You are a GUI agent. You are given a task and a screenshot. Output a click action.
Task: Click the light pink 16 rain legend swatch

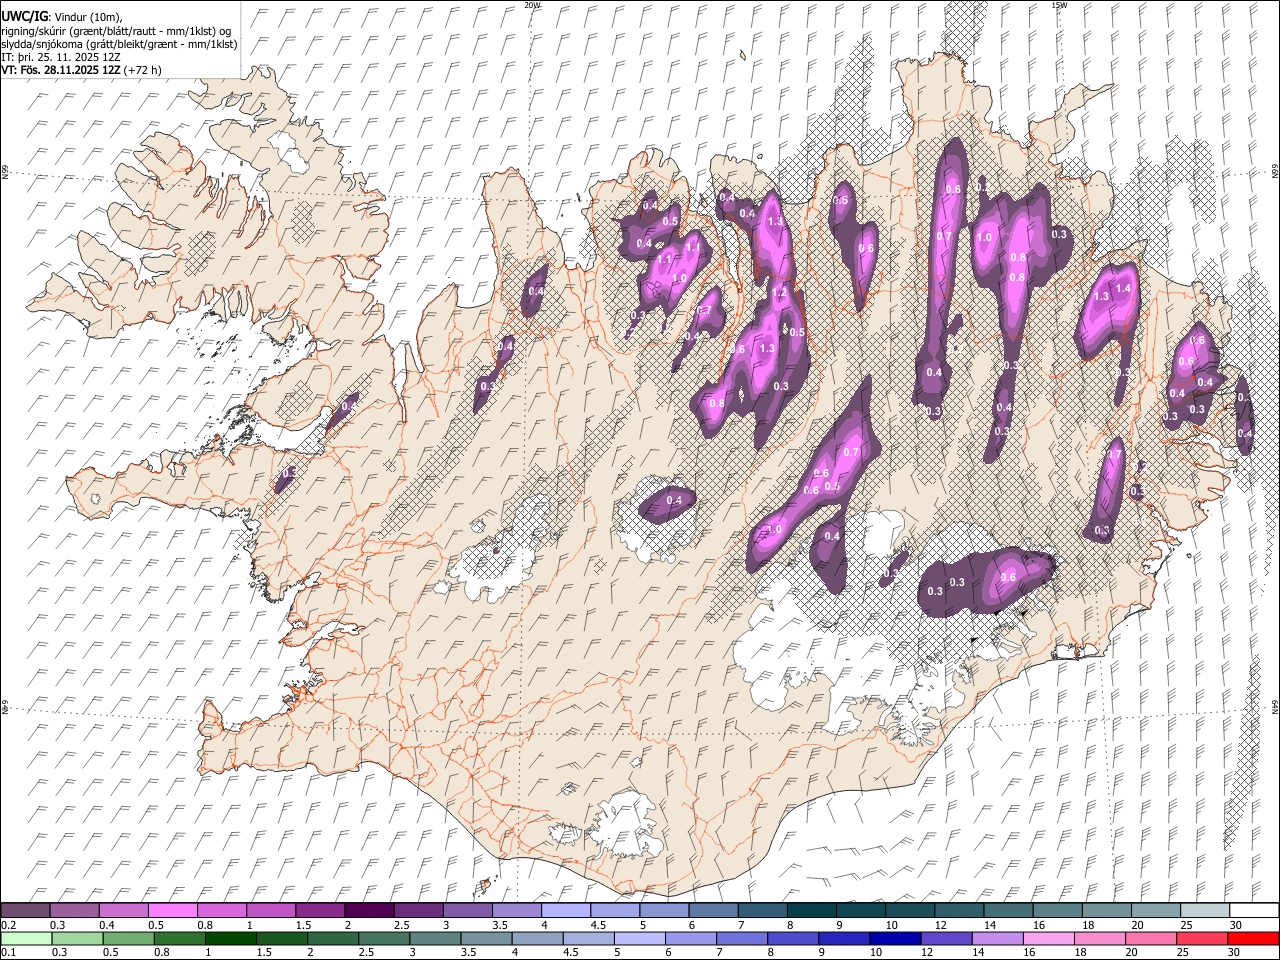tap(1048, 938)
